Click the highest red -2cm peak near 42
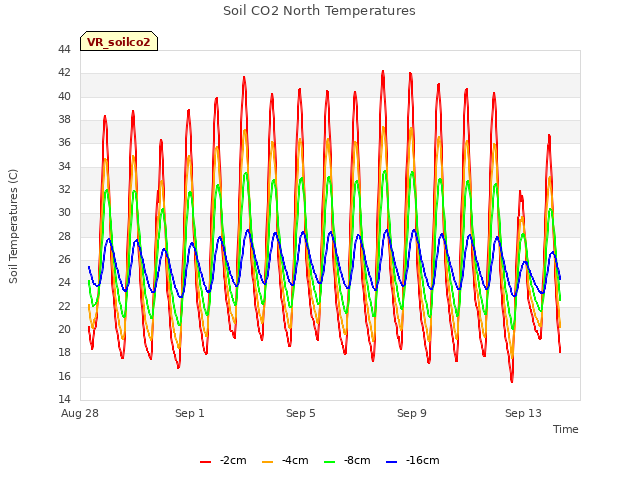Viewport: 640px width, 480px height. pos(383,72)
